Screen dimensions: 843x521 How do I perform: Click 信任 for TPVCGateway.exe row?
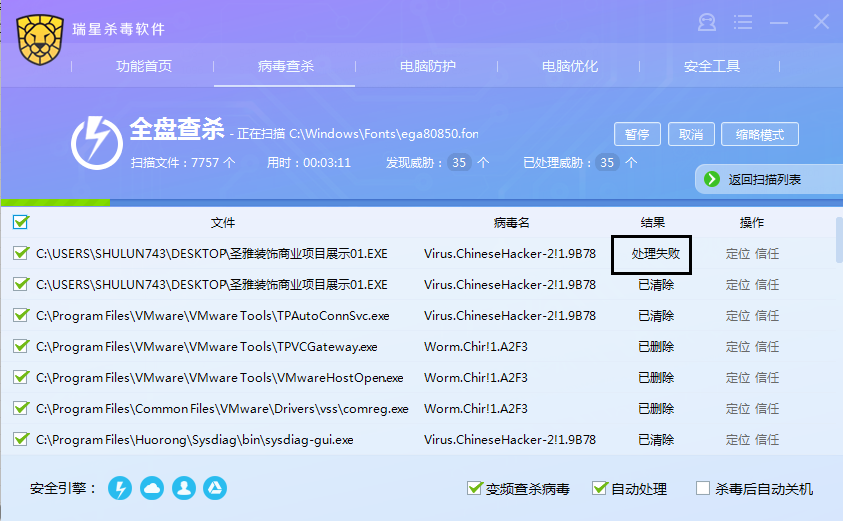coord(767,347)
